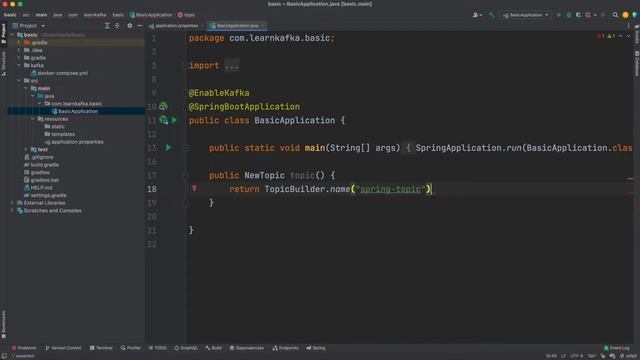
Task: Select the BasicApplication.java editor tab
Action: [x=237, y=26]
